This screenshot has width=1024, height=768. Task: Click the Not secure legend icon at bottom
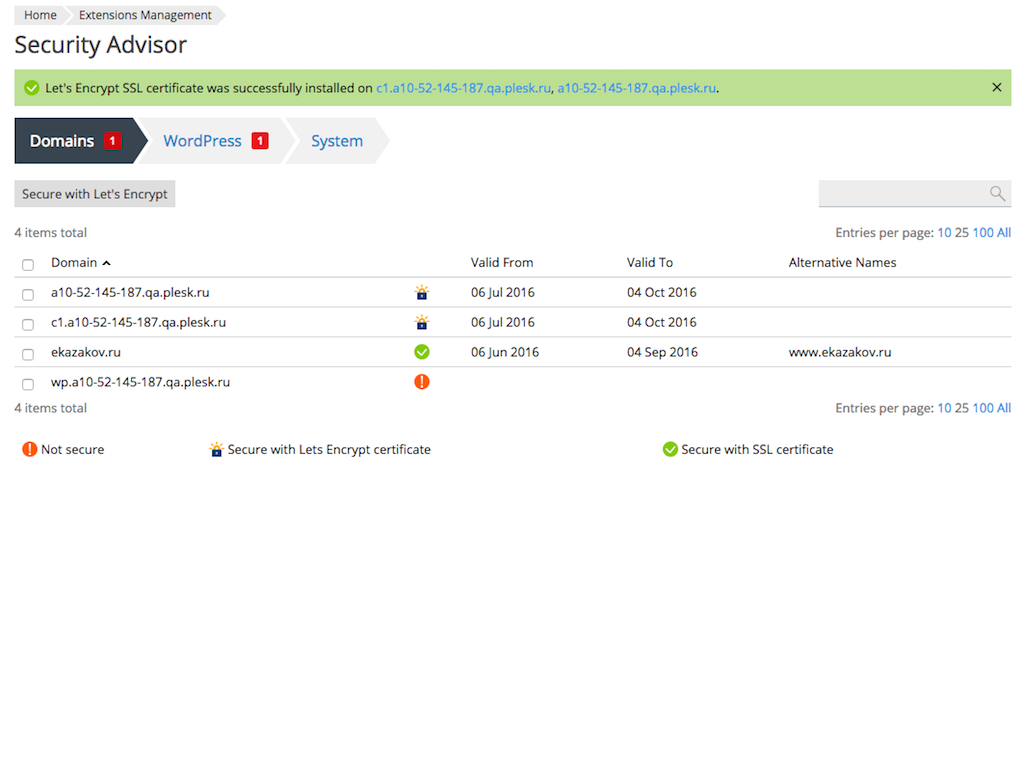[29, 449]
